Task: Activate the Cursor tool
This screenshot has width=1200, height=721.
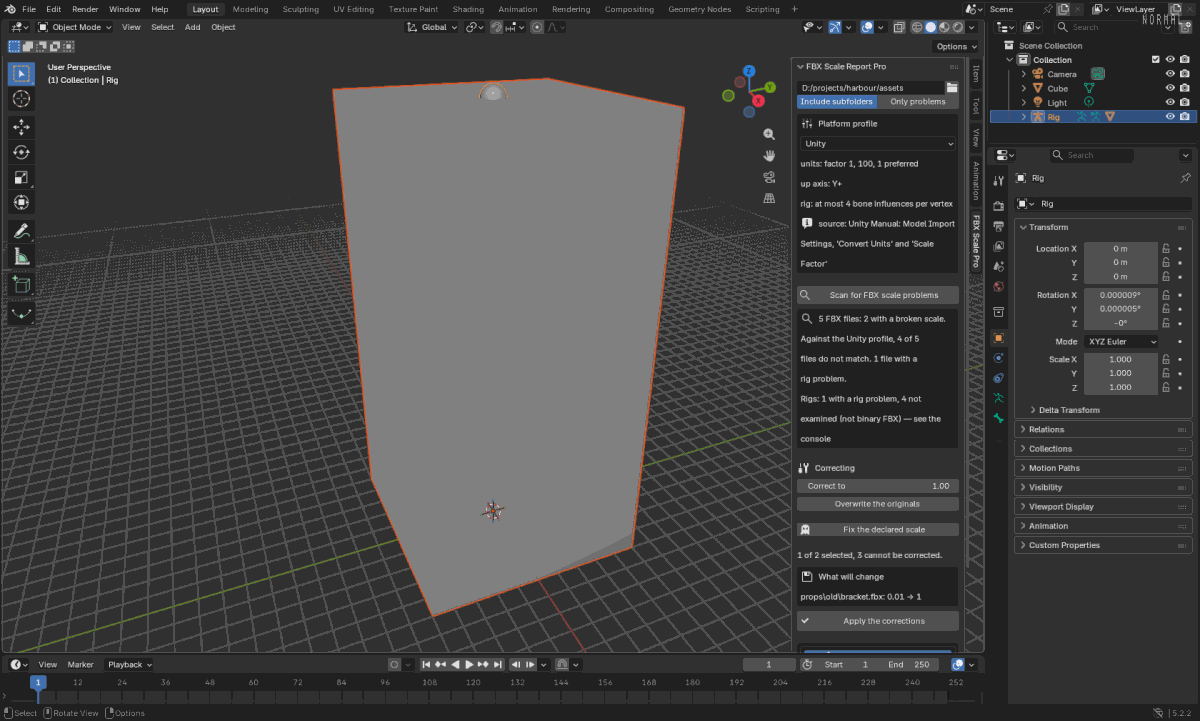Action: click(21, 99)
